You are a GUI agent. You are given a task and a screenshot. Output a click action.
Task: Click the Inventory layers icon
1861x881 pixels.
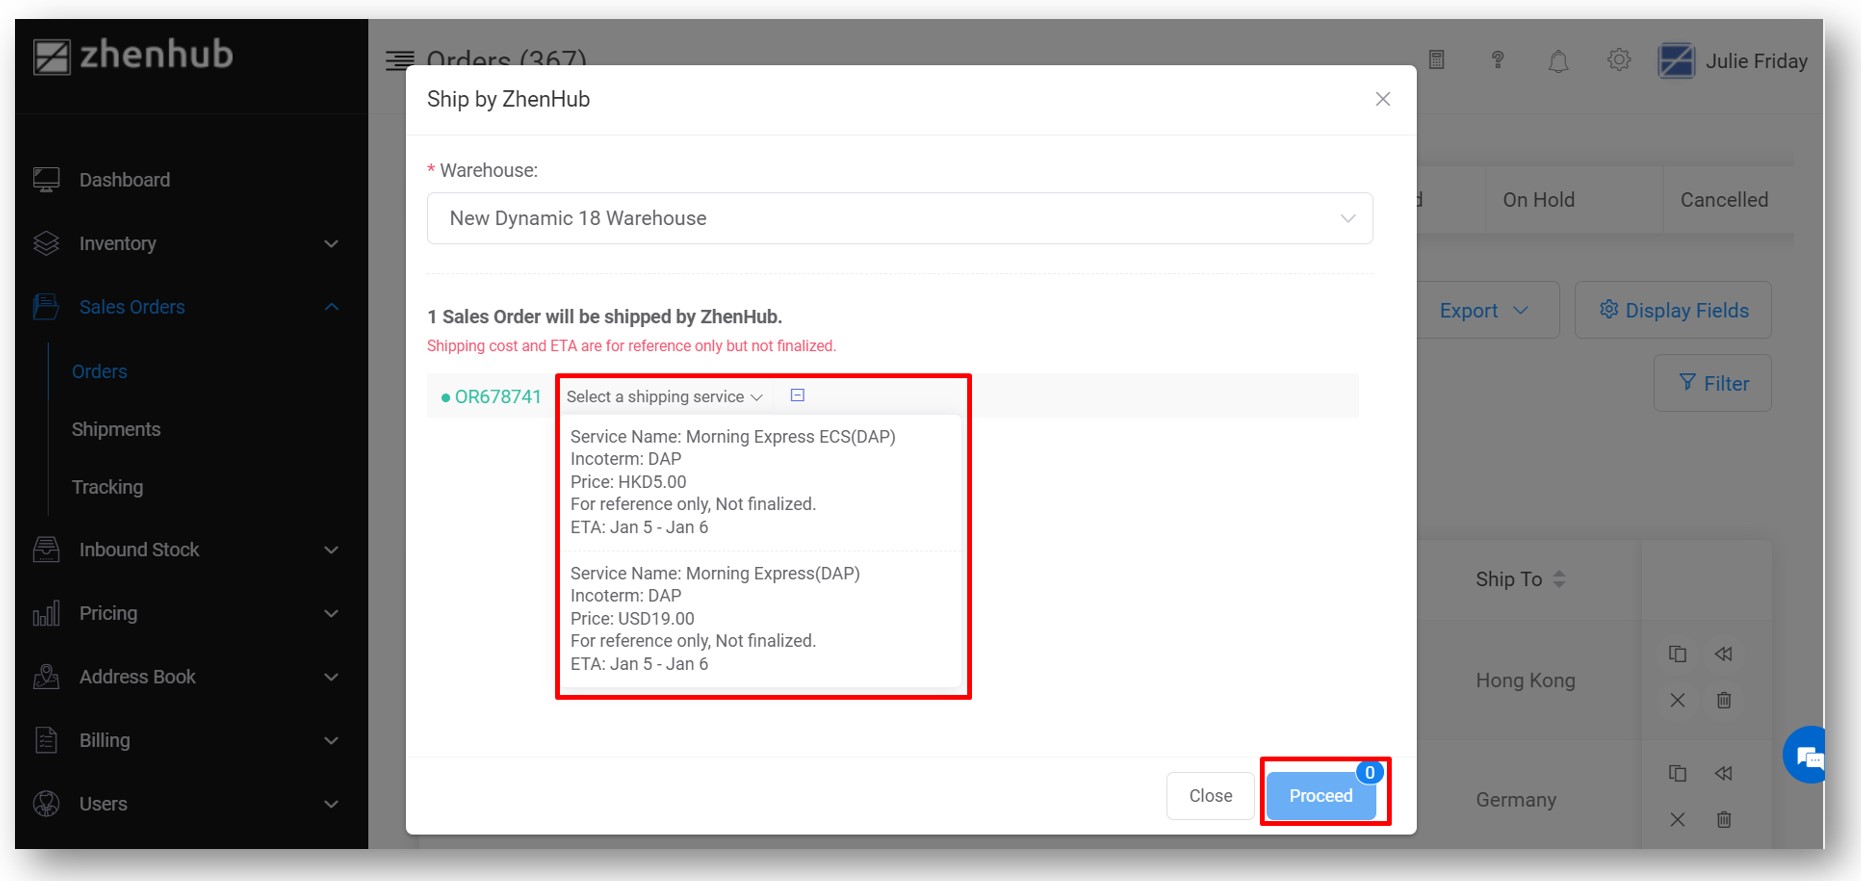46,243
